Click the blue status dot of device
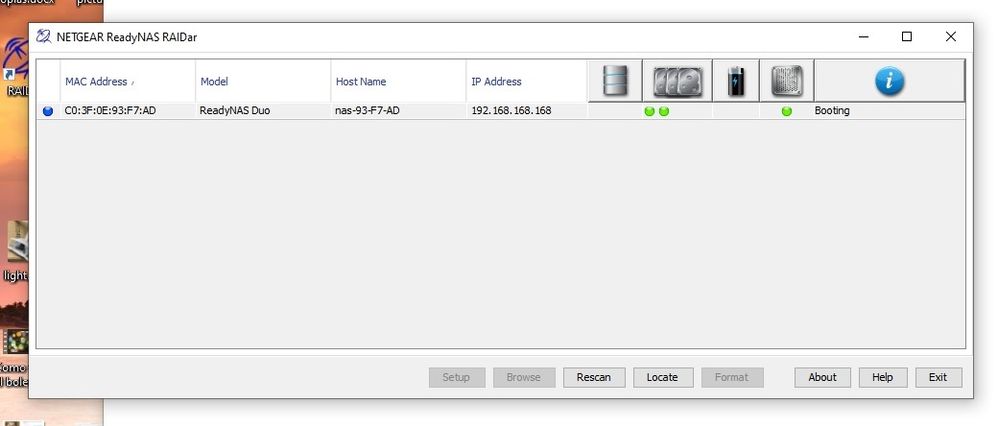 pos(48,111)
